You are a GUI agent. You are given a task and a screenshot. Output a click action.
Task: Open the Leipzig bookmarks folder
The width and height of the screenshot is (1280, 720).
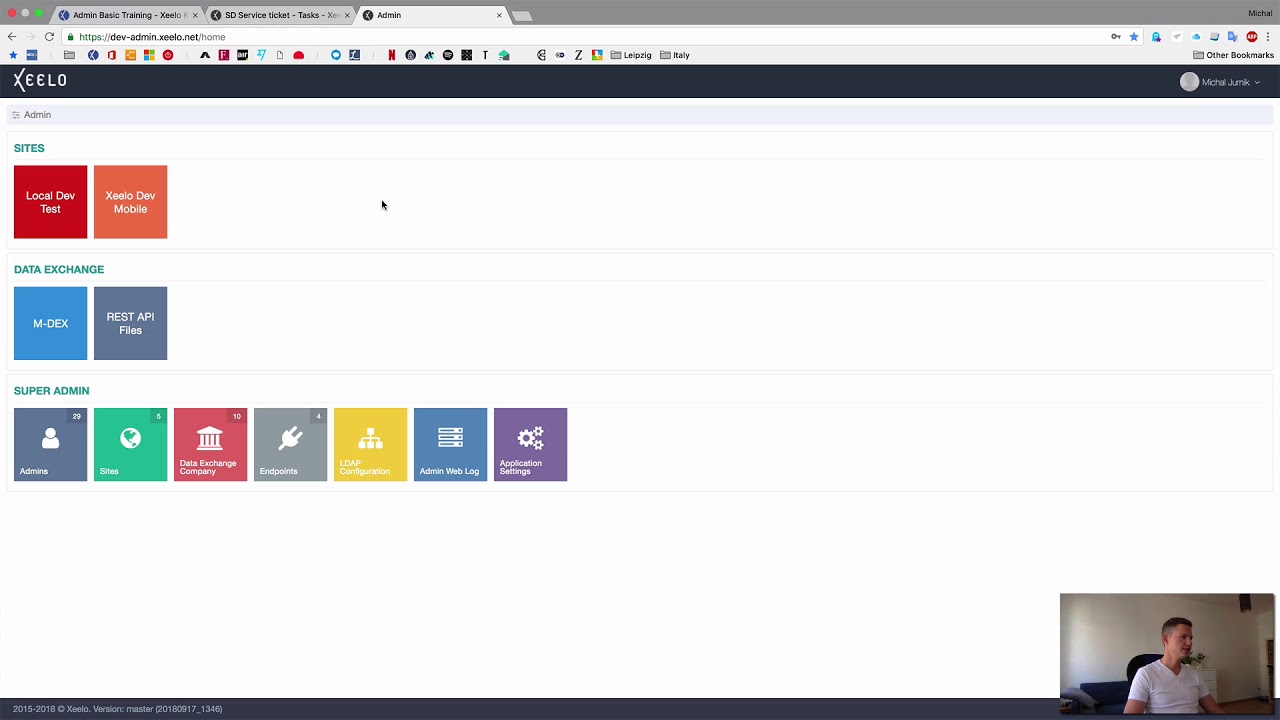(x=631, y=55)
